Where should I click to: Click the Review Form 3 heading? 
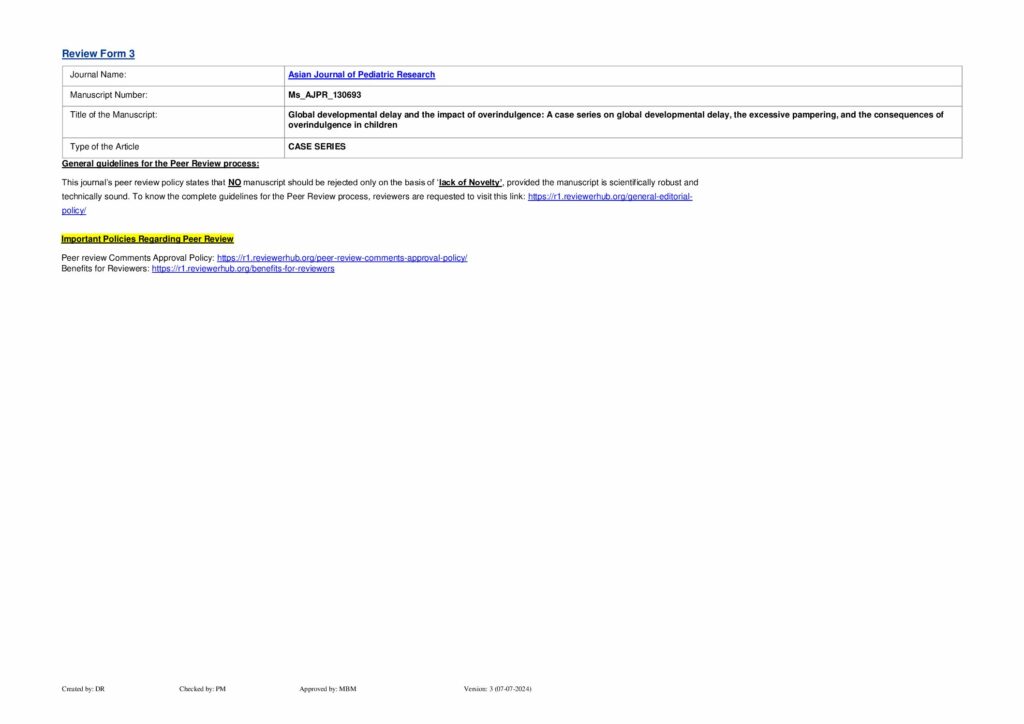(98, 54)
